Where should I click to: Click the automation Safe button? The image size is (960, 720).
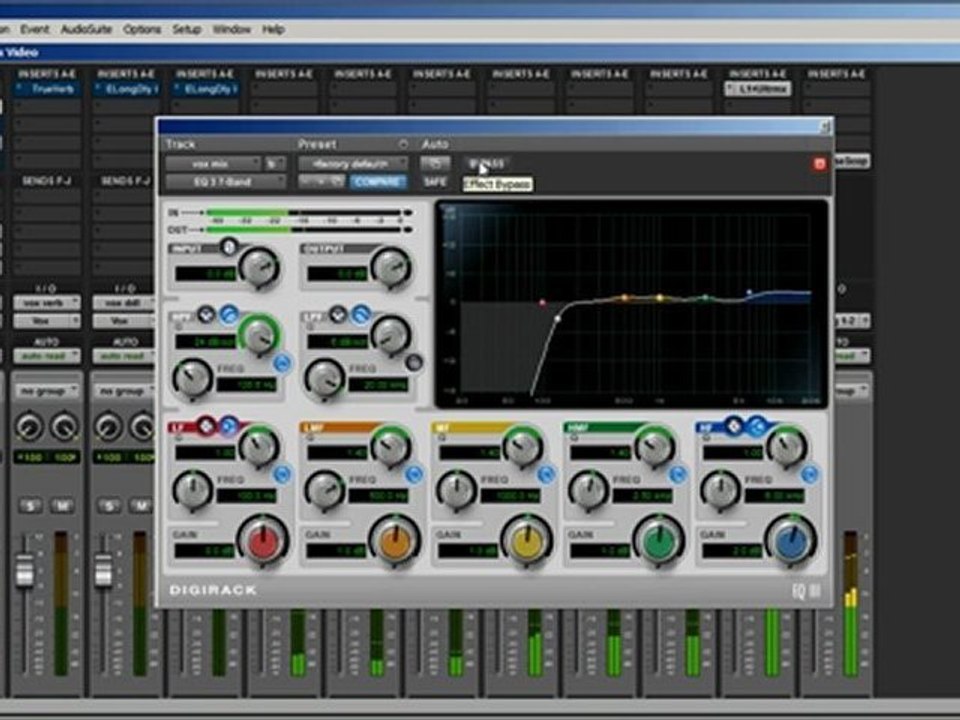[435, 182]
